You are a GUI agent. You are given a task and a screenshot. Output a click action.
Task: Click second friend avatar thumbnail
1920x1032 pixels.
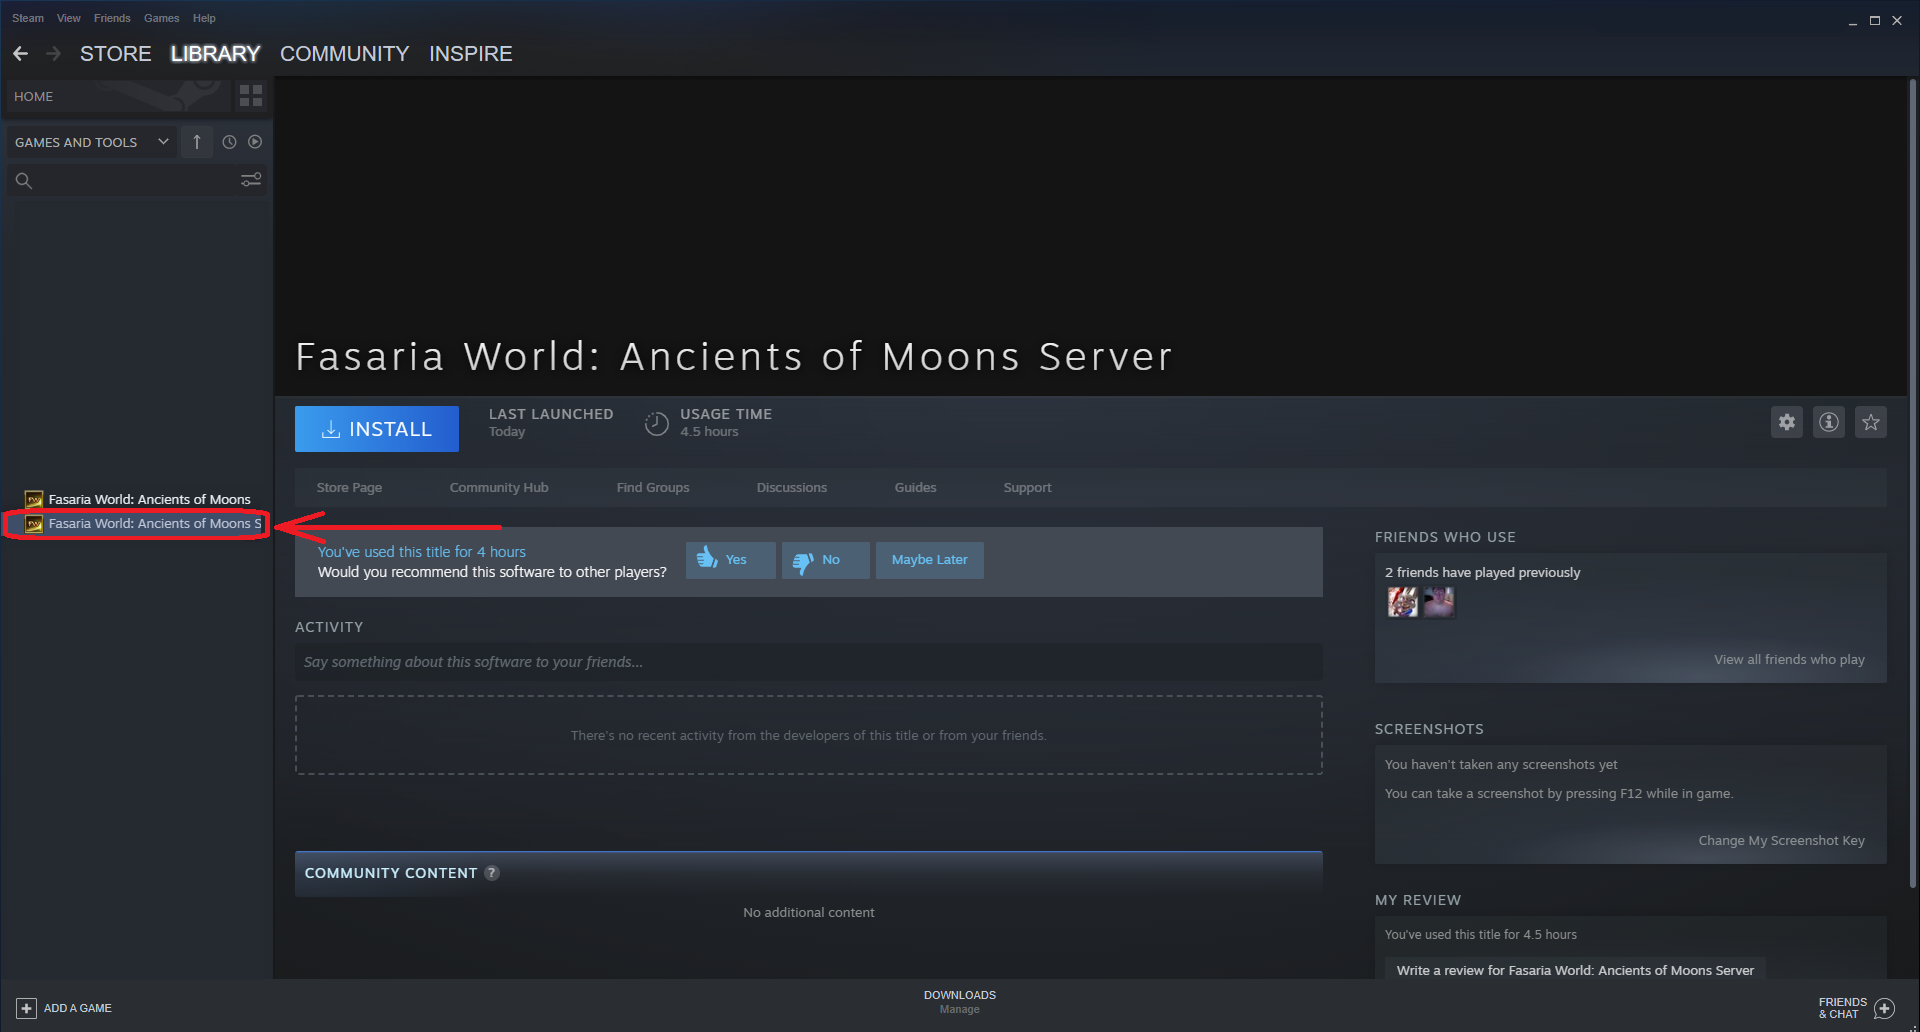point(1439,602)
